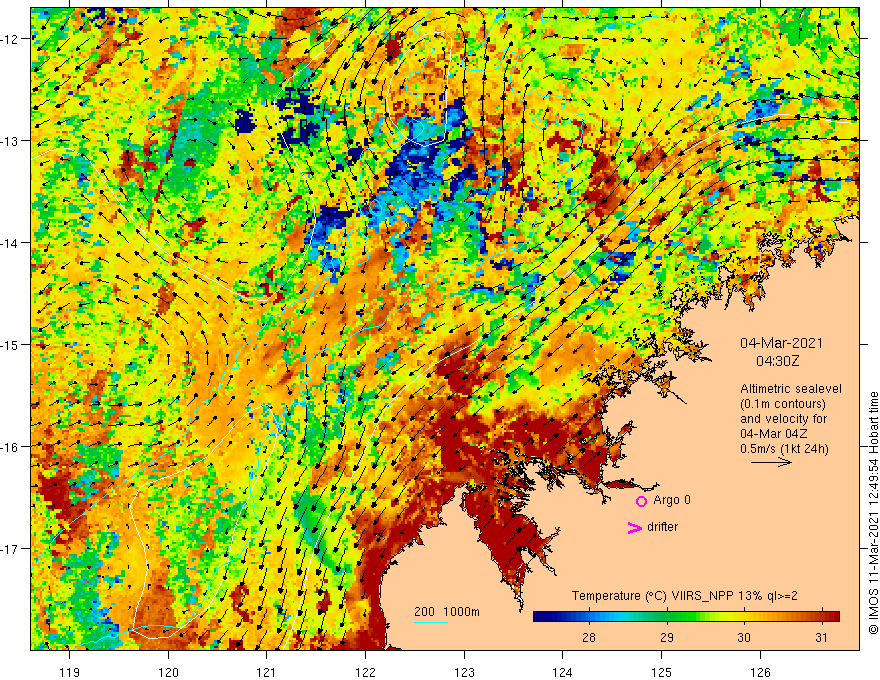Click the 122 longitude axis label

coord(365,672)
